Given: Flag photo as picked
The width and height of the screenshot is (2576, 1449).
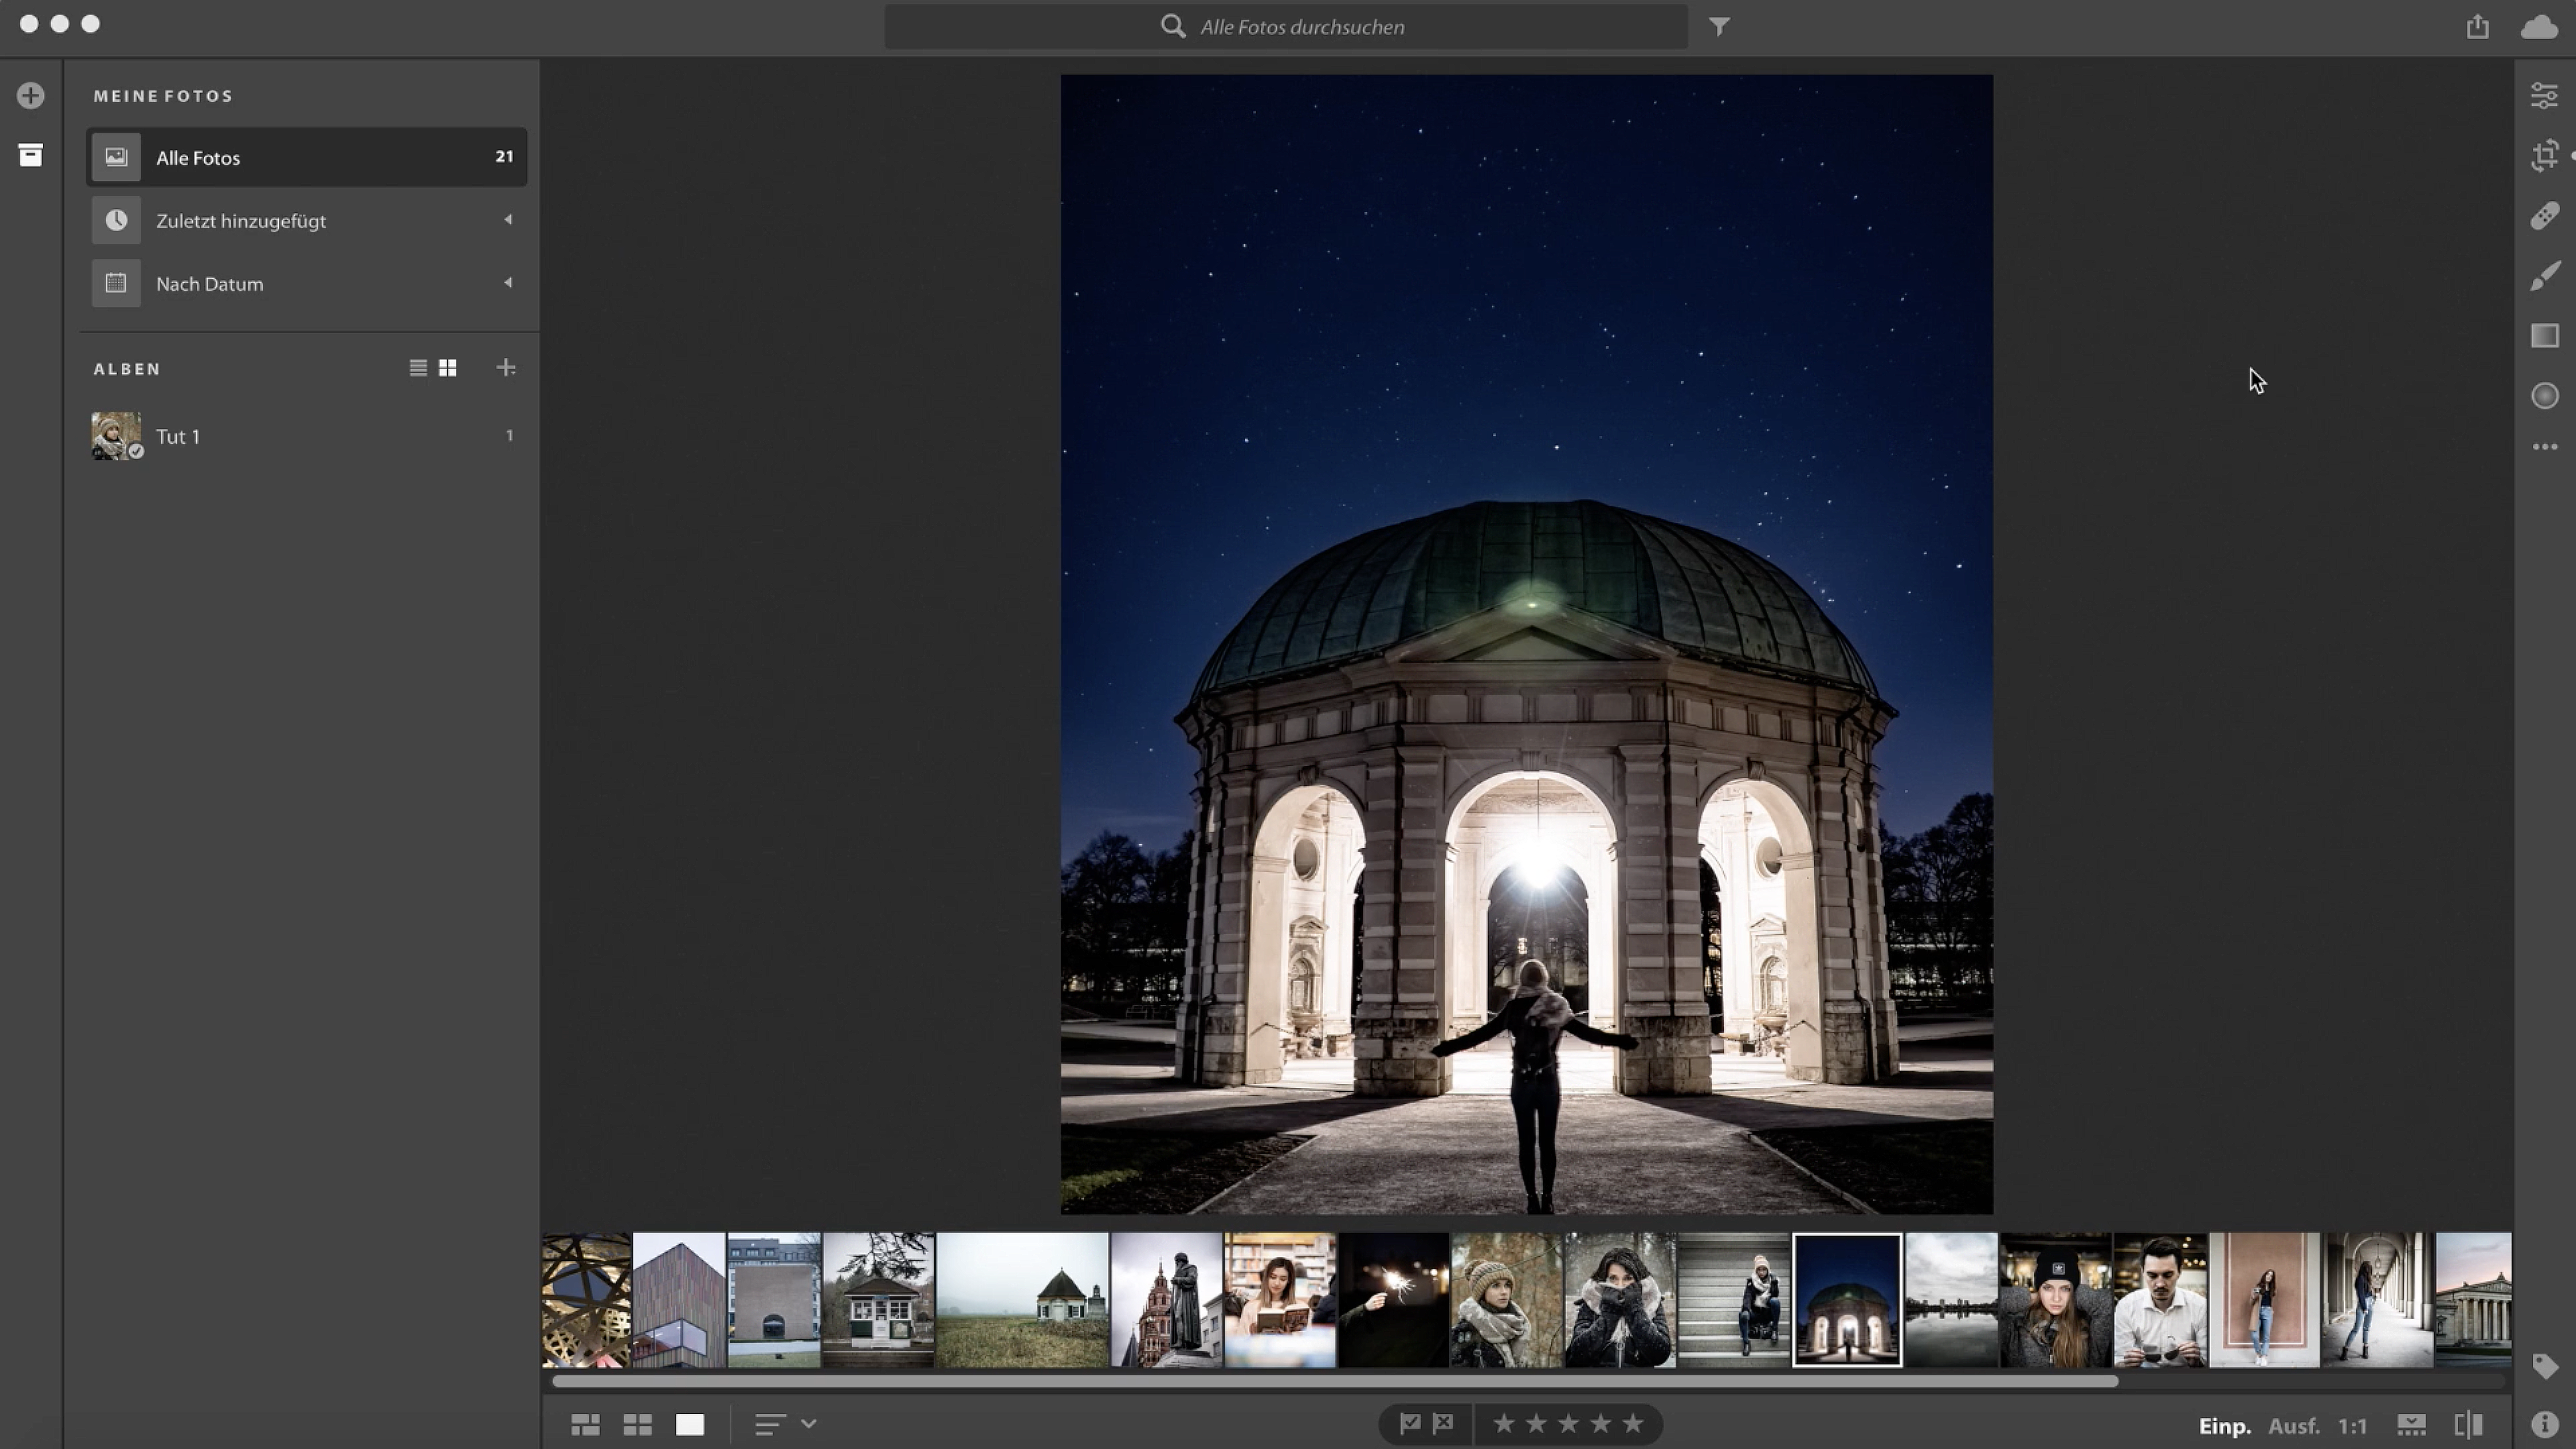Looking at the screenshot, I should click(1410, 1424).
